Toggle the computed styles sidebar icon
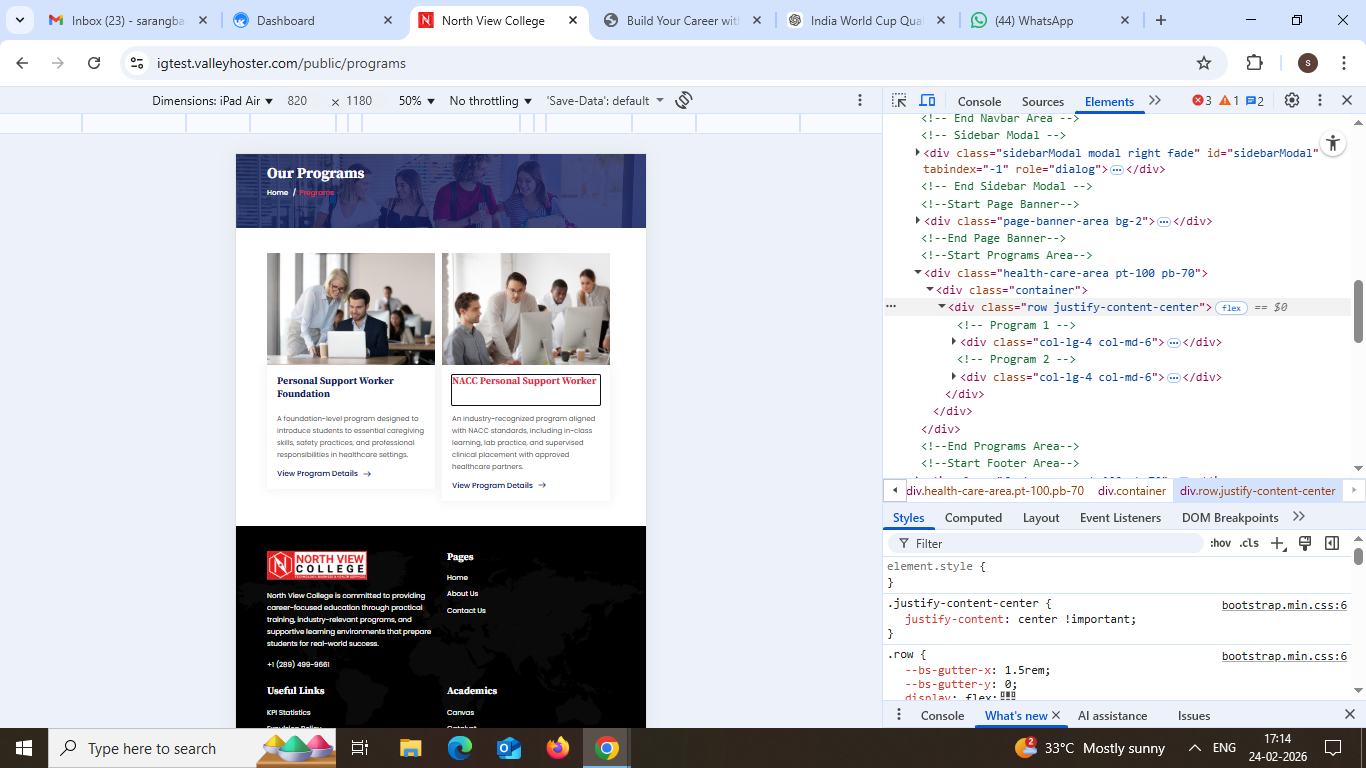The height and width of the screenshot is (768, 1366). click(x=1332, y=543)
